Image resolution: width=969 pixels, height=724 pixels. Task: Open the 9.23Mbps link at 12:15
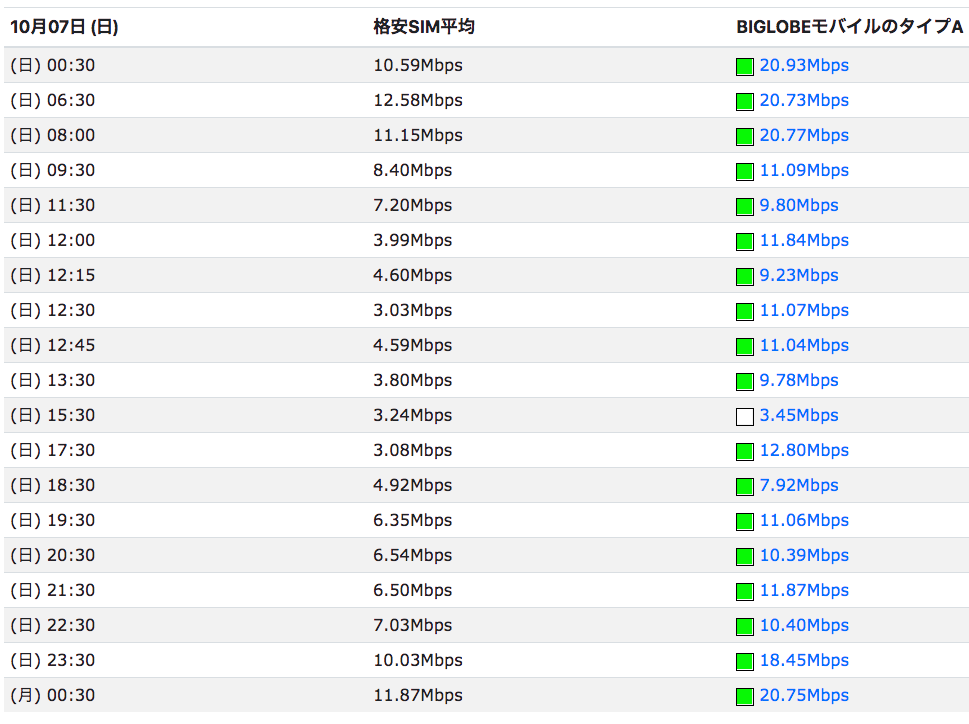click(799, 276)
